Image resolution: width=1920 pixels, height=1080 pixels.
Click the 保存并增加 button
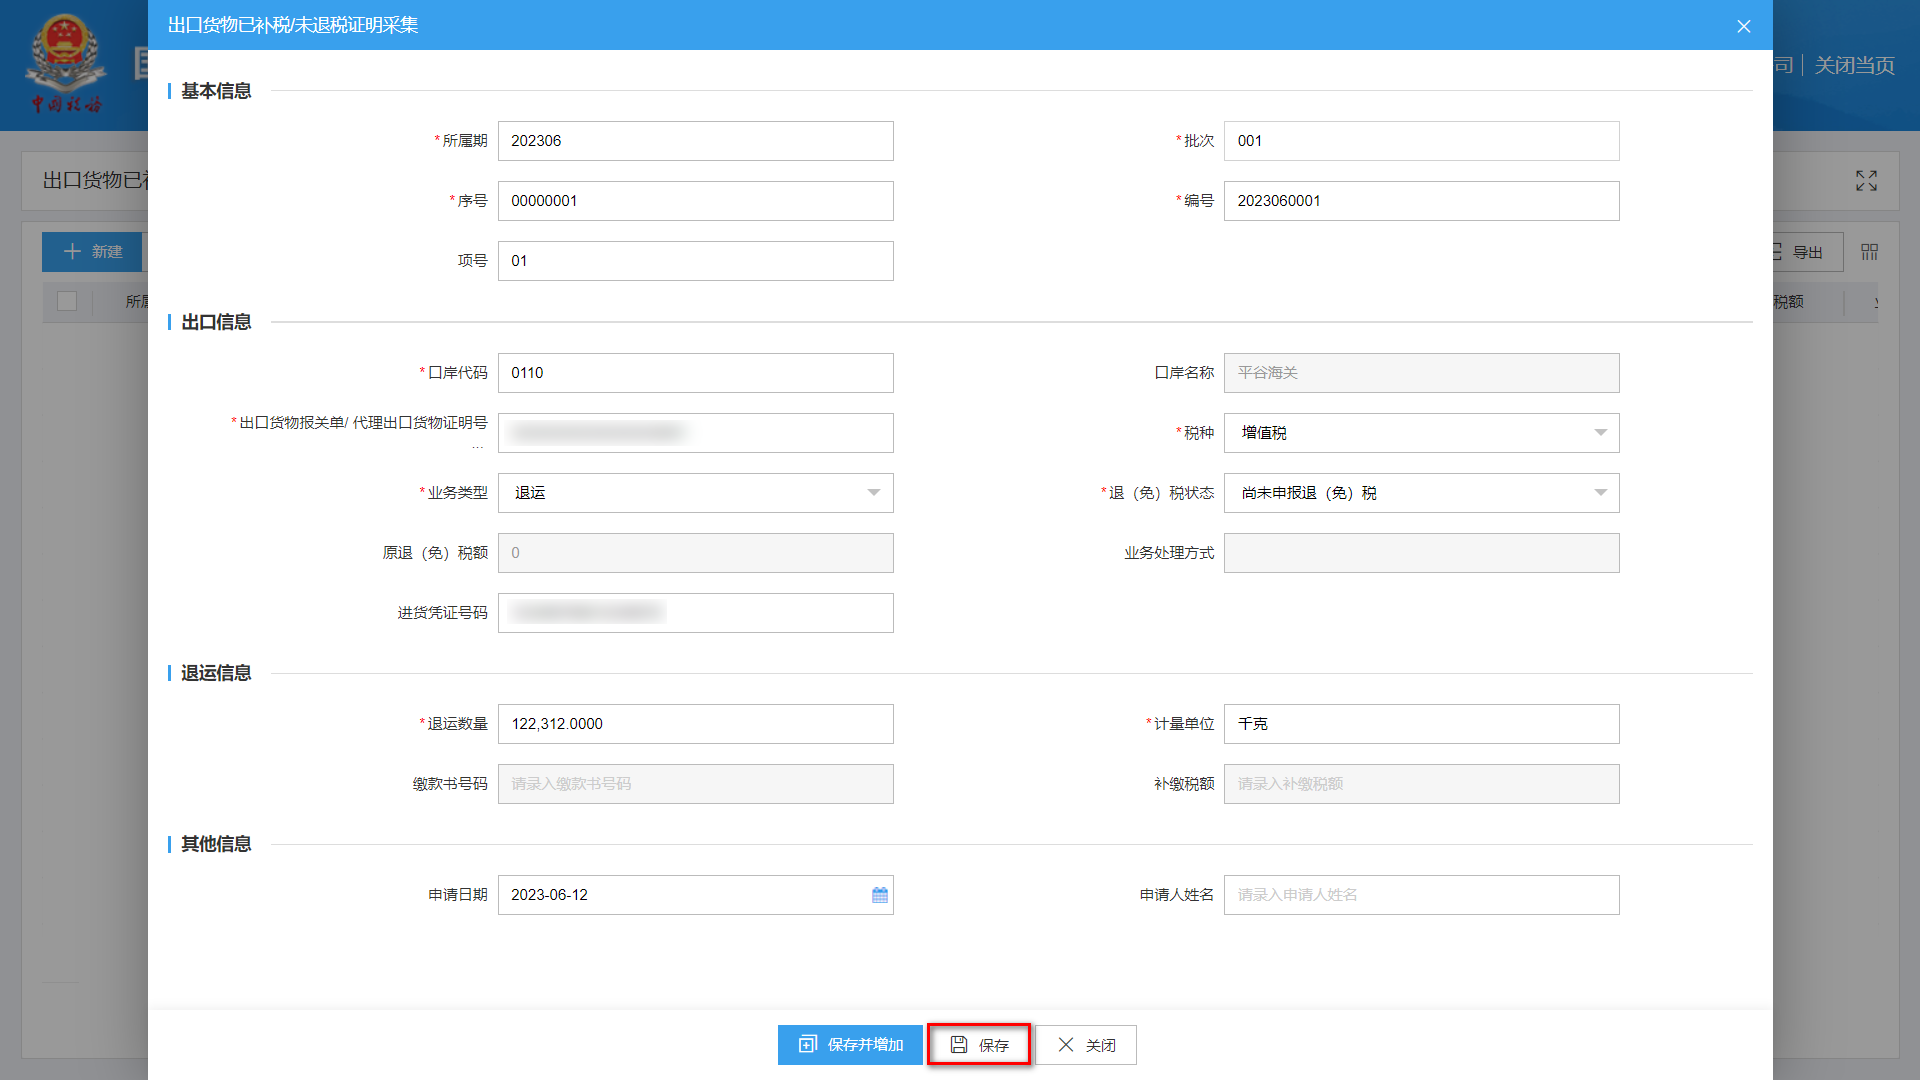click(850, 1045)
